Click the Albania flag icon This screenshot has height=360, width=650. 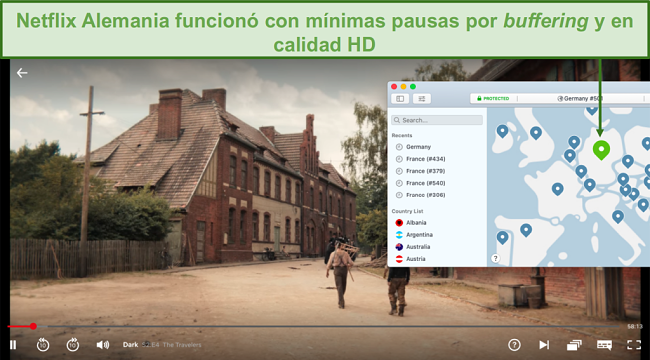tap(399, 223)
